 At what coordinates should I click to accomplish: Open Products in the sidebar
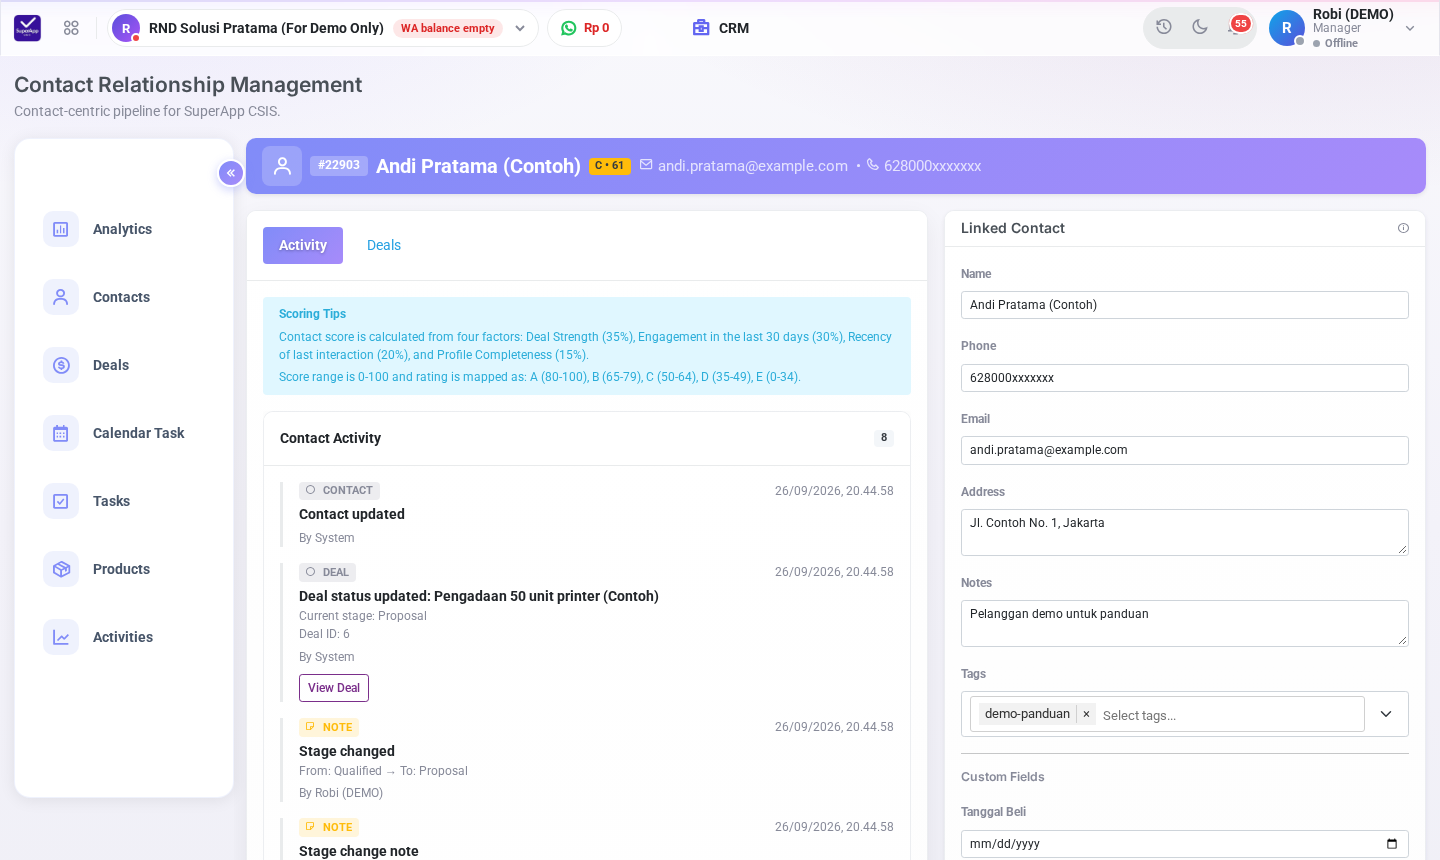pyautogui.click(x=124, y=569)
